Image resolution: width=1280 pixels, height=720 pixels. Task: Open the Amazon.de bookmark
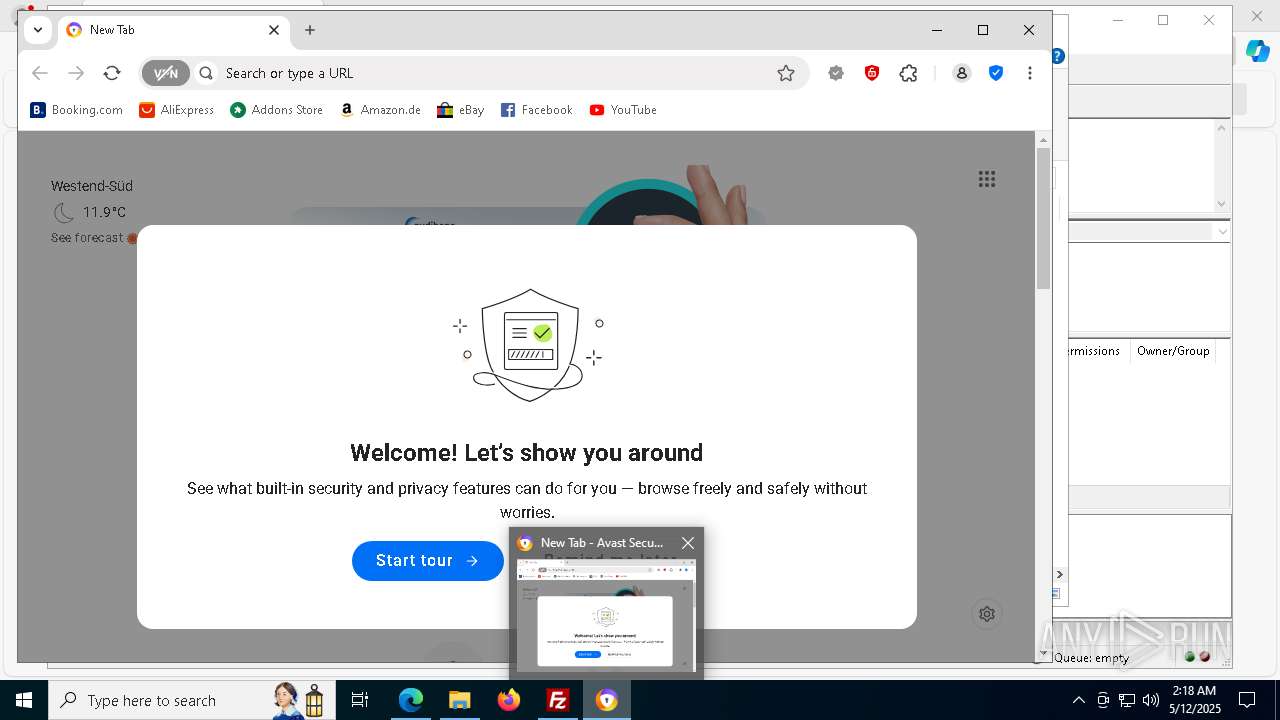(380, 110)
